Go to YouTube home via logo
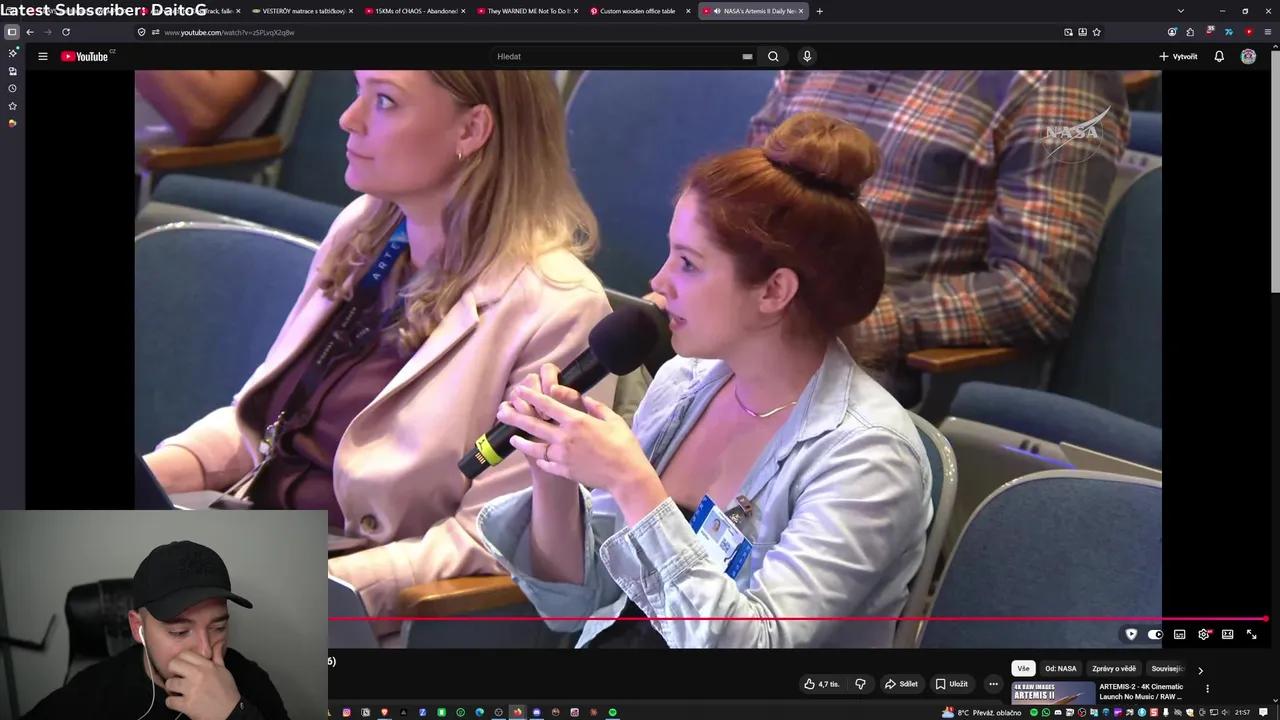1280x720 pixels. point(87,56)
